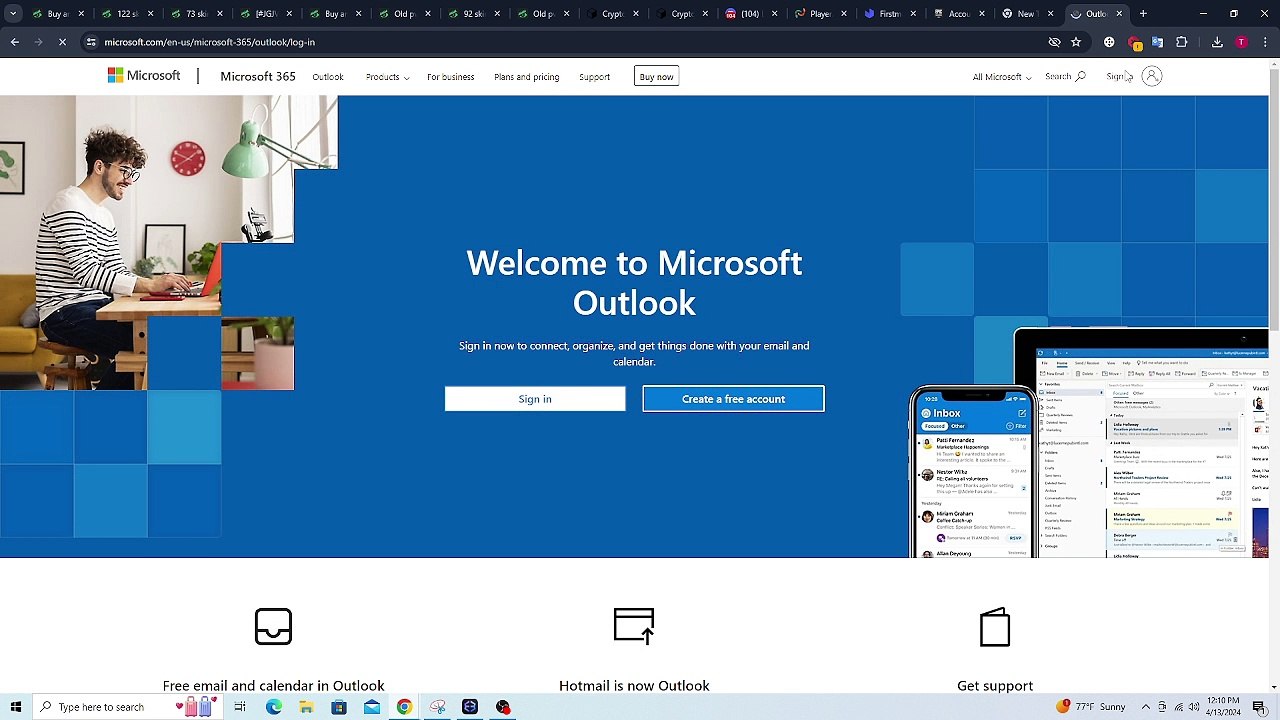Image resolution: width=1280 pixels, height=720 pixels.
Task: Open the tab search dropdown
Action: coord(14,14)
